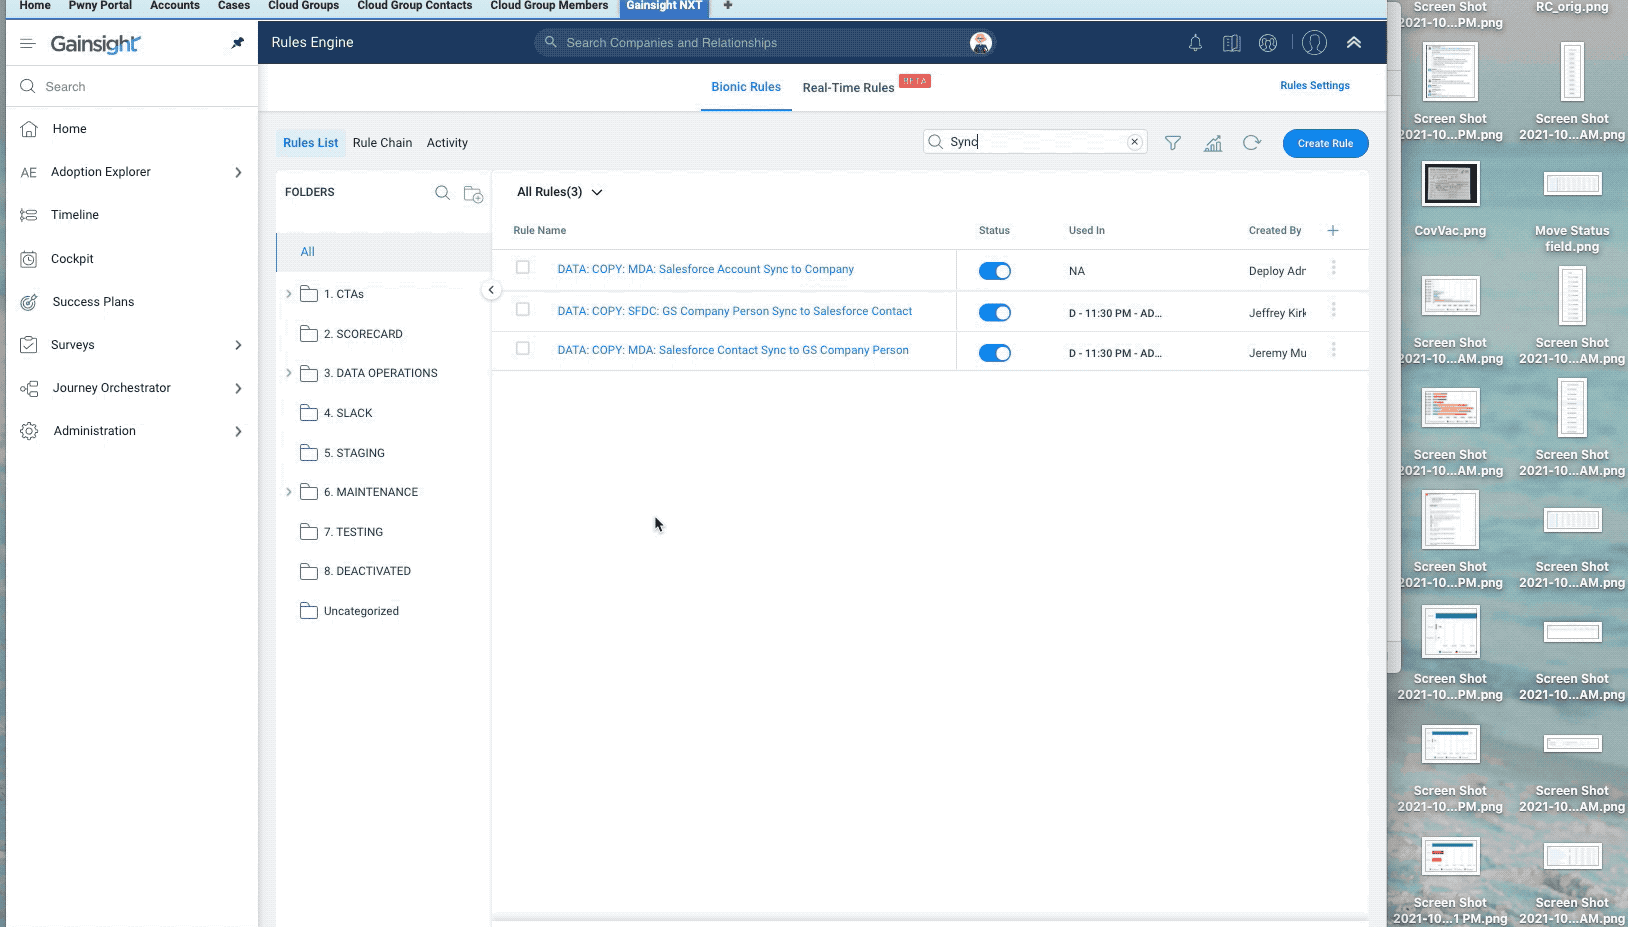Clear the Sync search text
1628x927 pixels.
(x=1134, y=142)
